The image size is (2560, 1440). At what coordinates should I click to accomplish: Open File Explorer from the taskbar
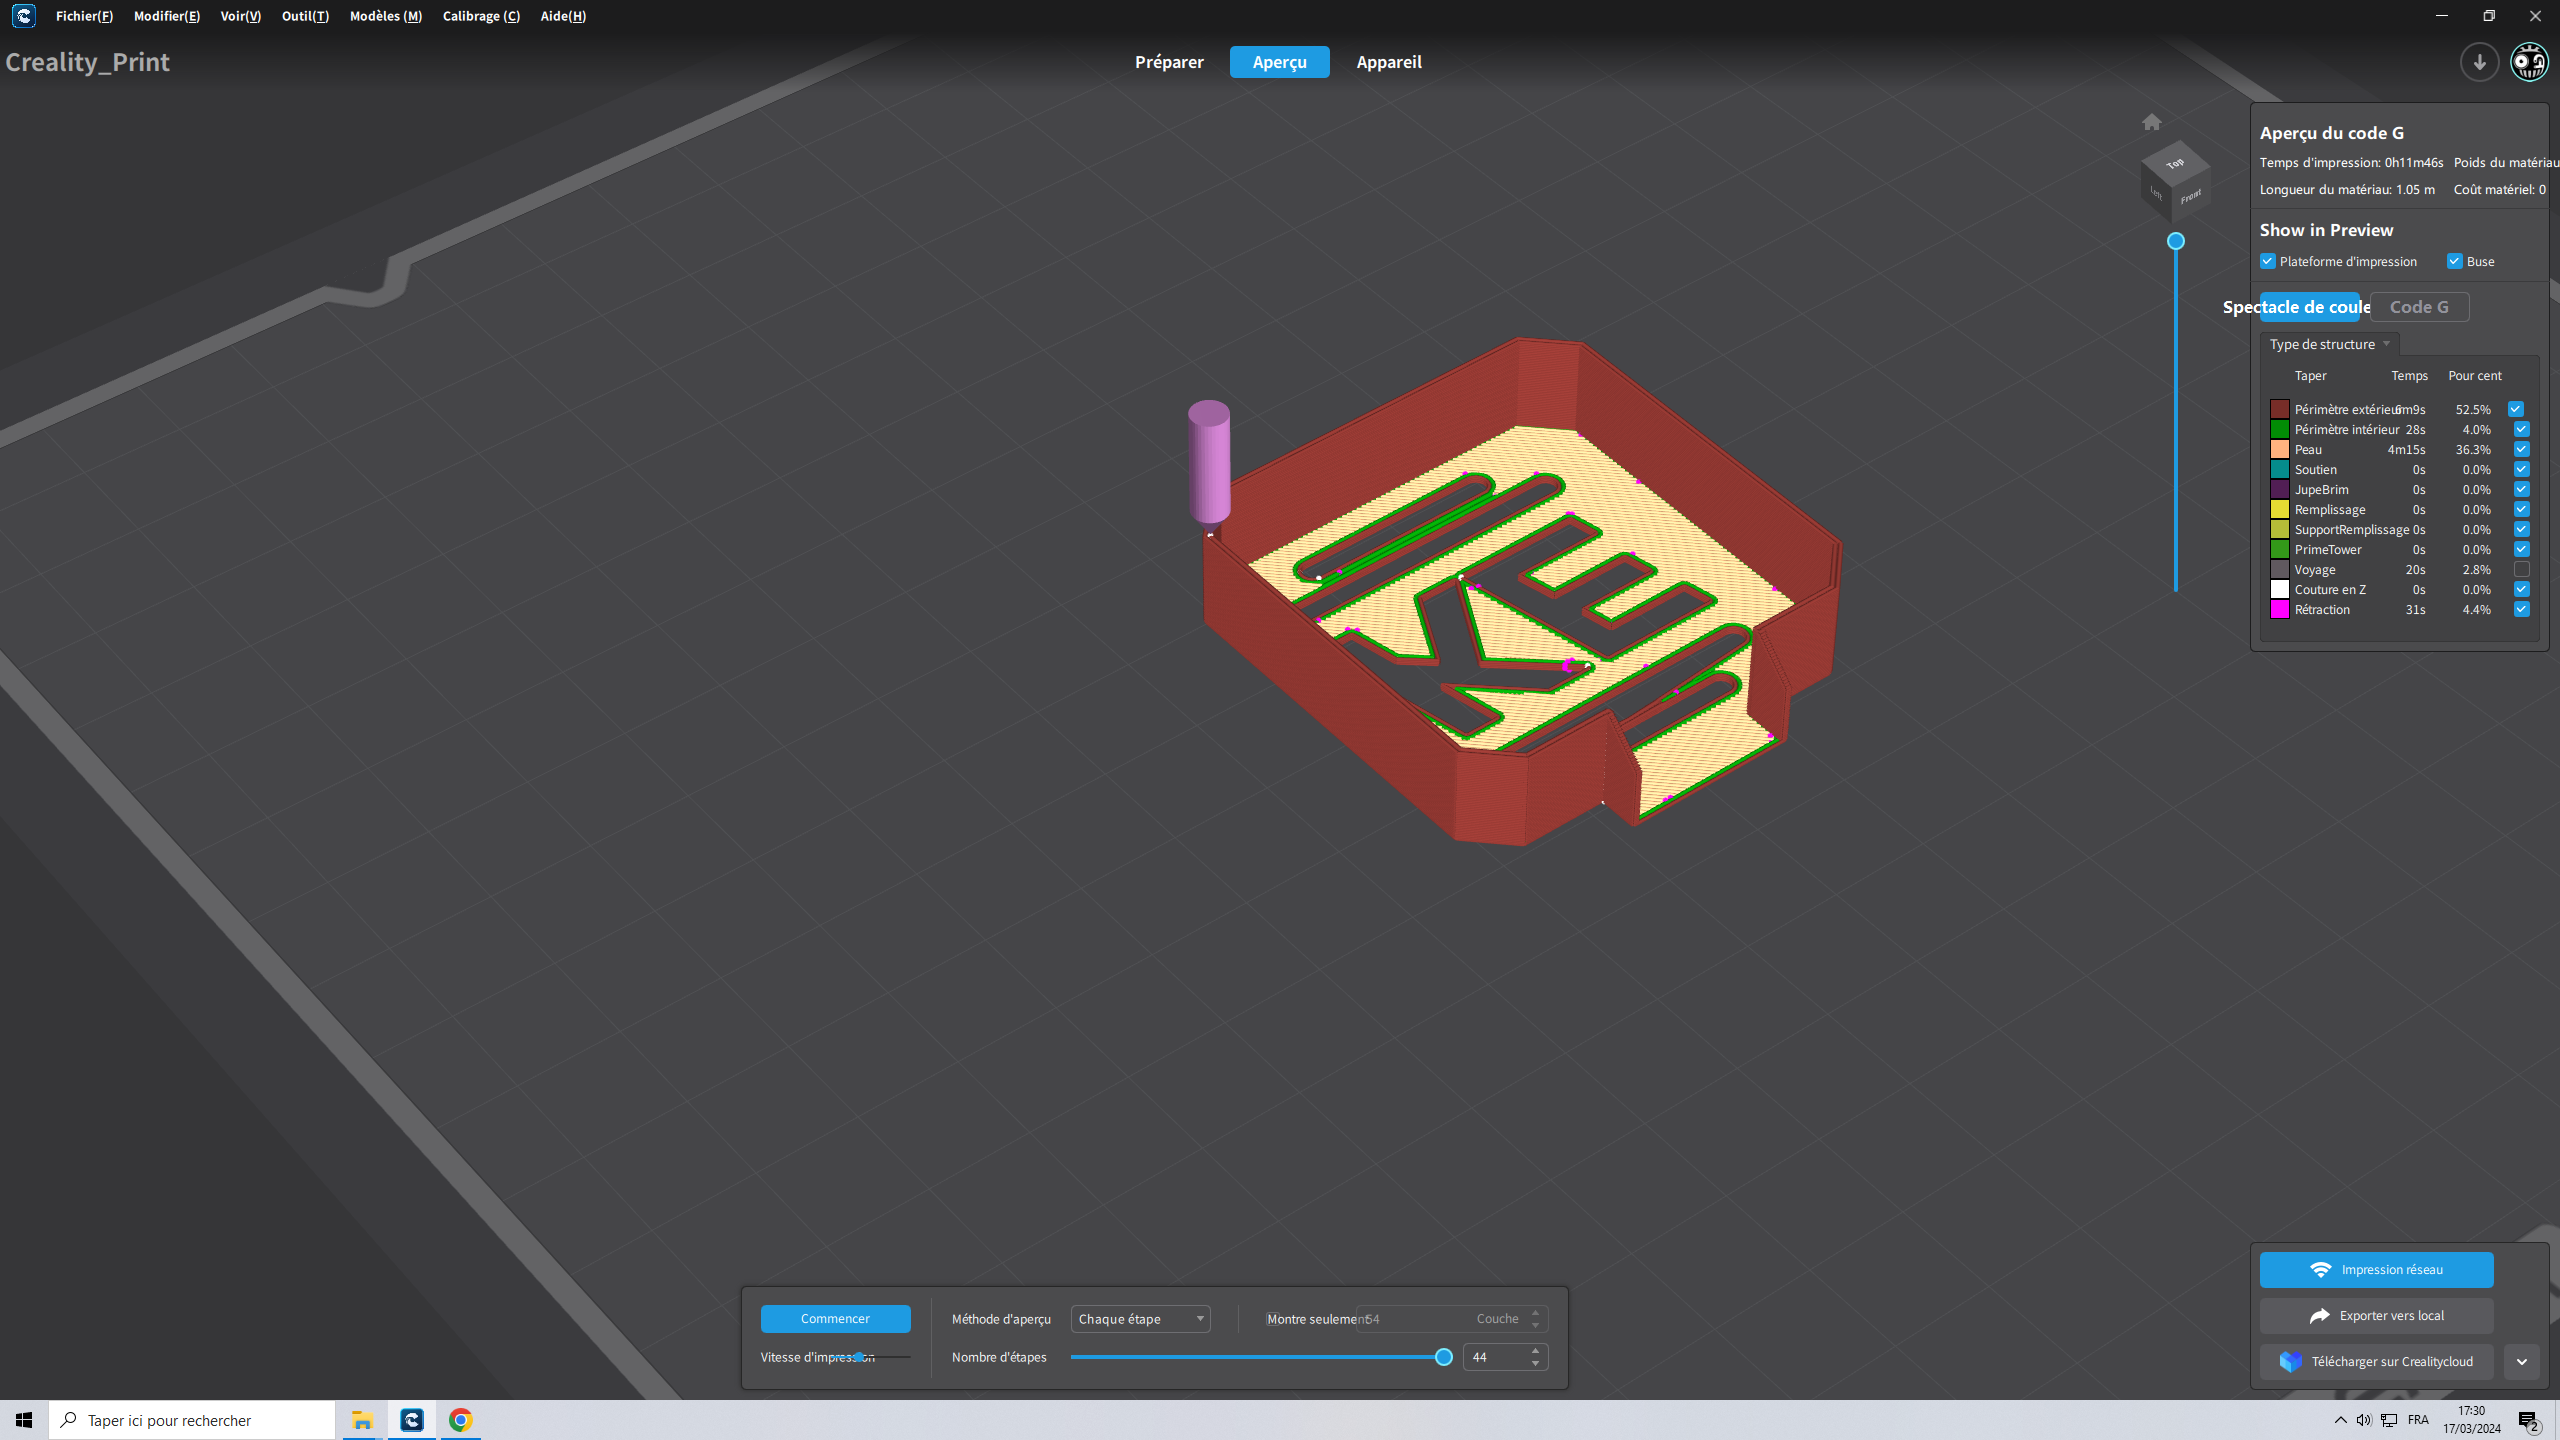362,1420
